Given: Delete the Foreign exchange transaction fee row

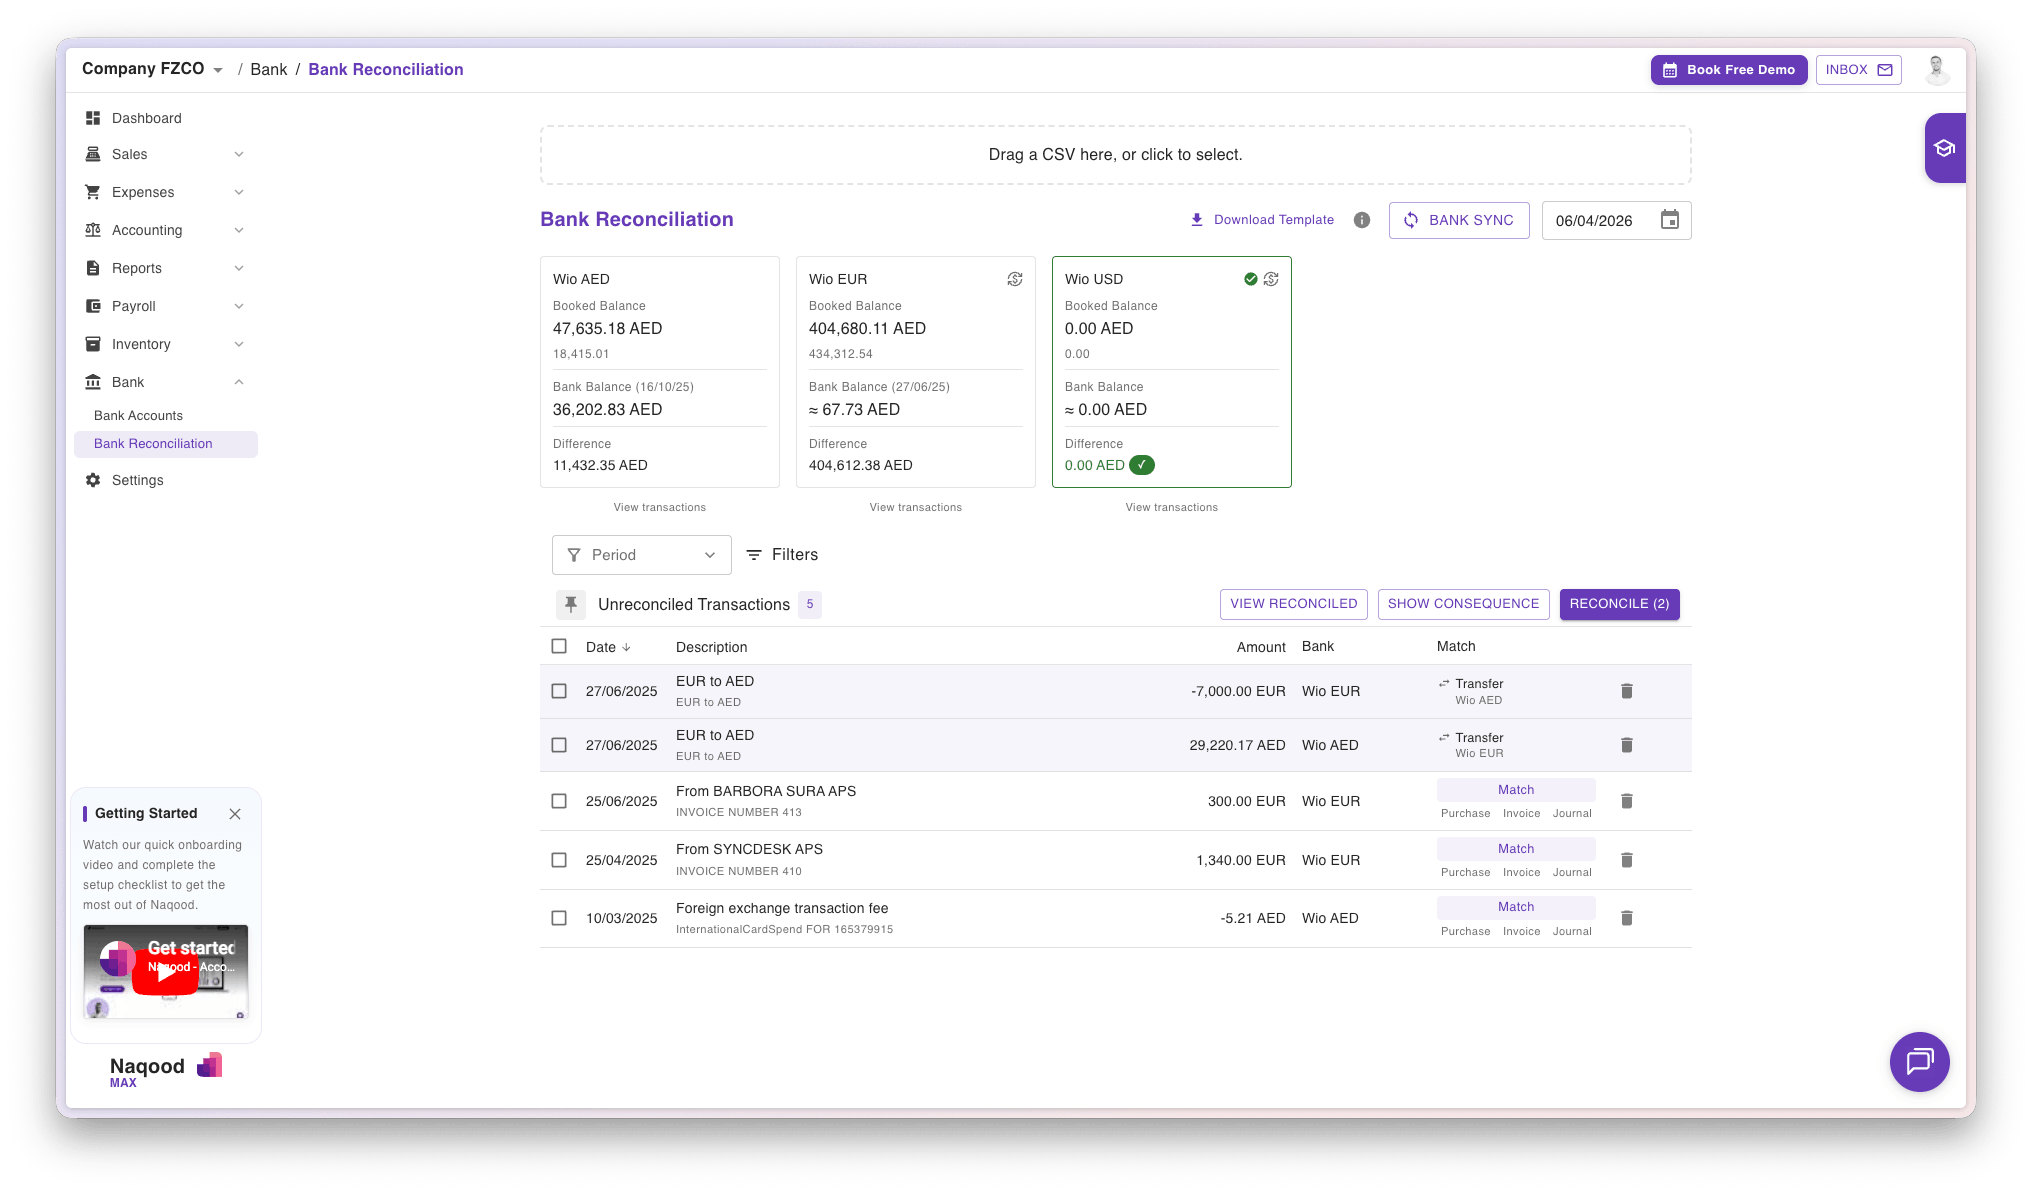Looking at the screenshot, I should [1626, 918].
